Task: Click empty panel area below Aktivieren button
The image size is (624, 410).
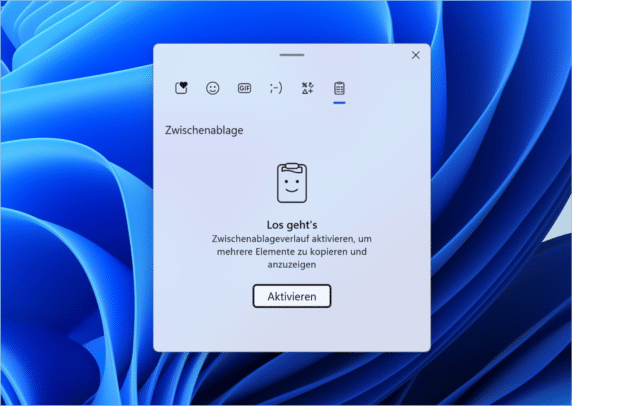Action: coord(292,330)
